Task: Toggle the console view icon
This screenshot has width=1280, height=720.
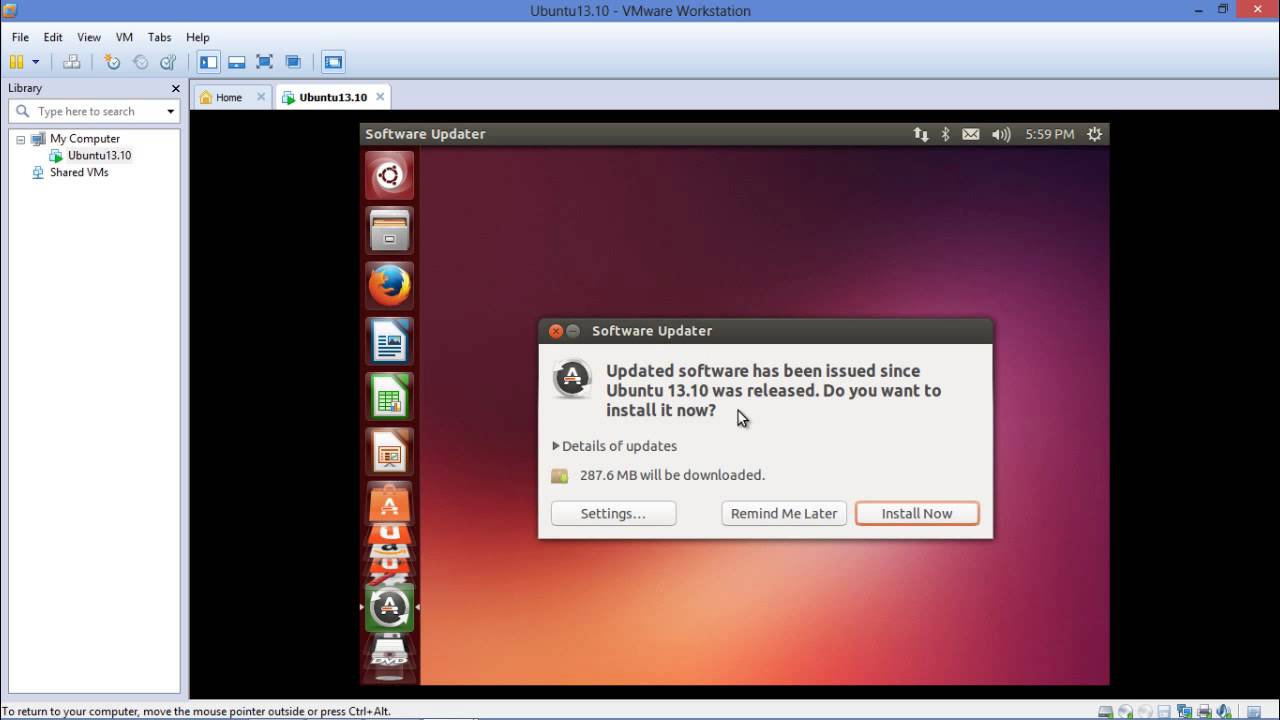Action: pyautogui.click(x=333, y=62)
